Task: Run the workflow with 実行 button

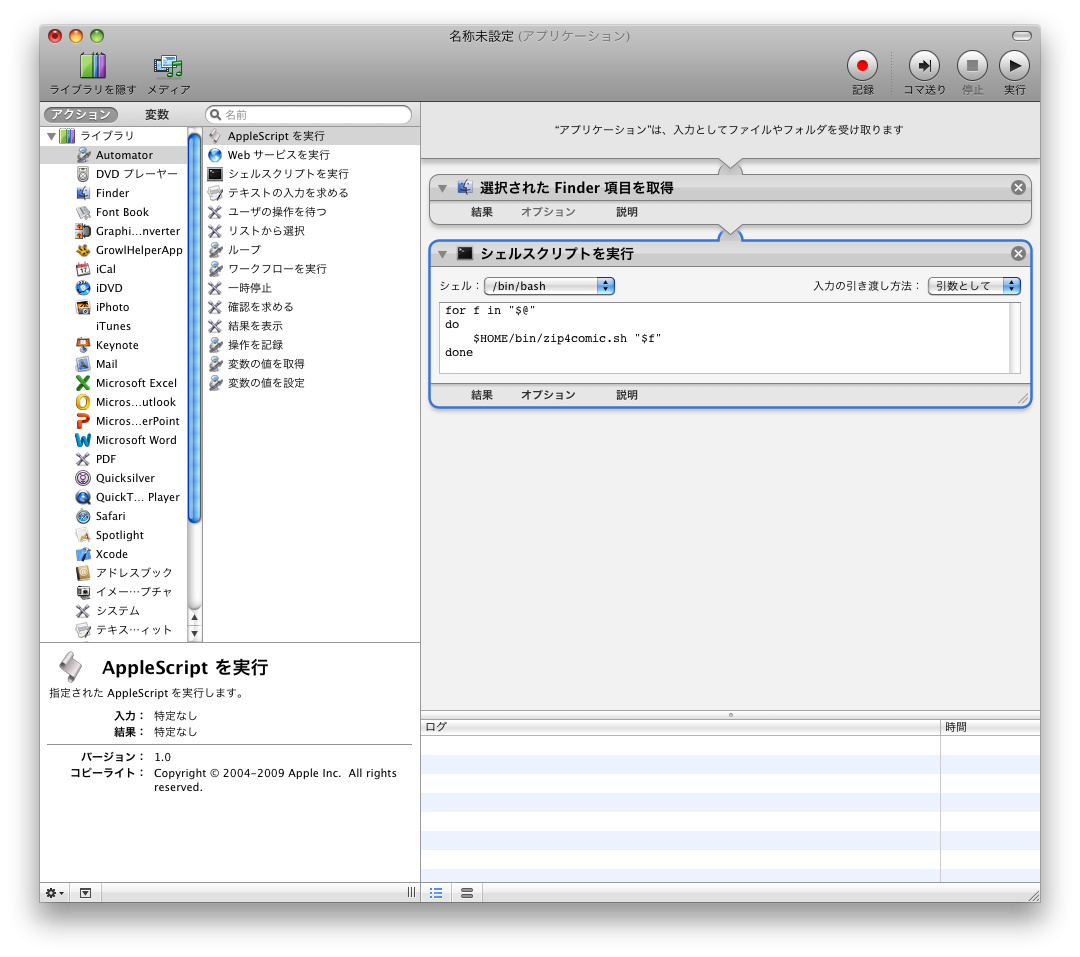Action: tap(1015, 66)
